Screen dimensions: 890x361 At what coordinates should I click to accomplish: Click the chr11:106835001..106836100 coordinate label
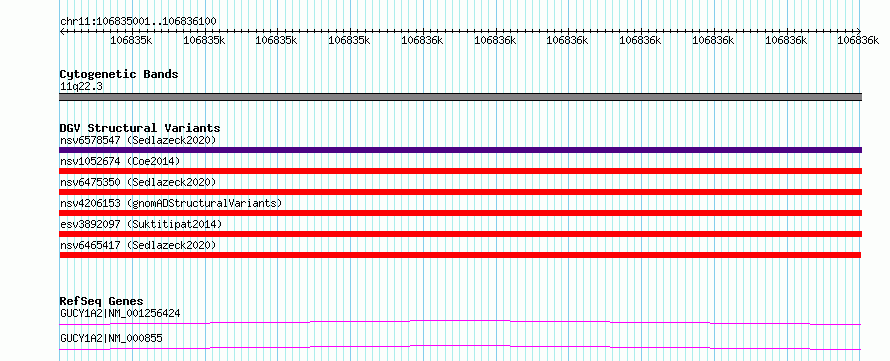[x=138, y=21]
